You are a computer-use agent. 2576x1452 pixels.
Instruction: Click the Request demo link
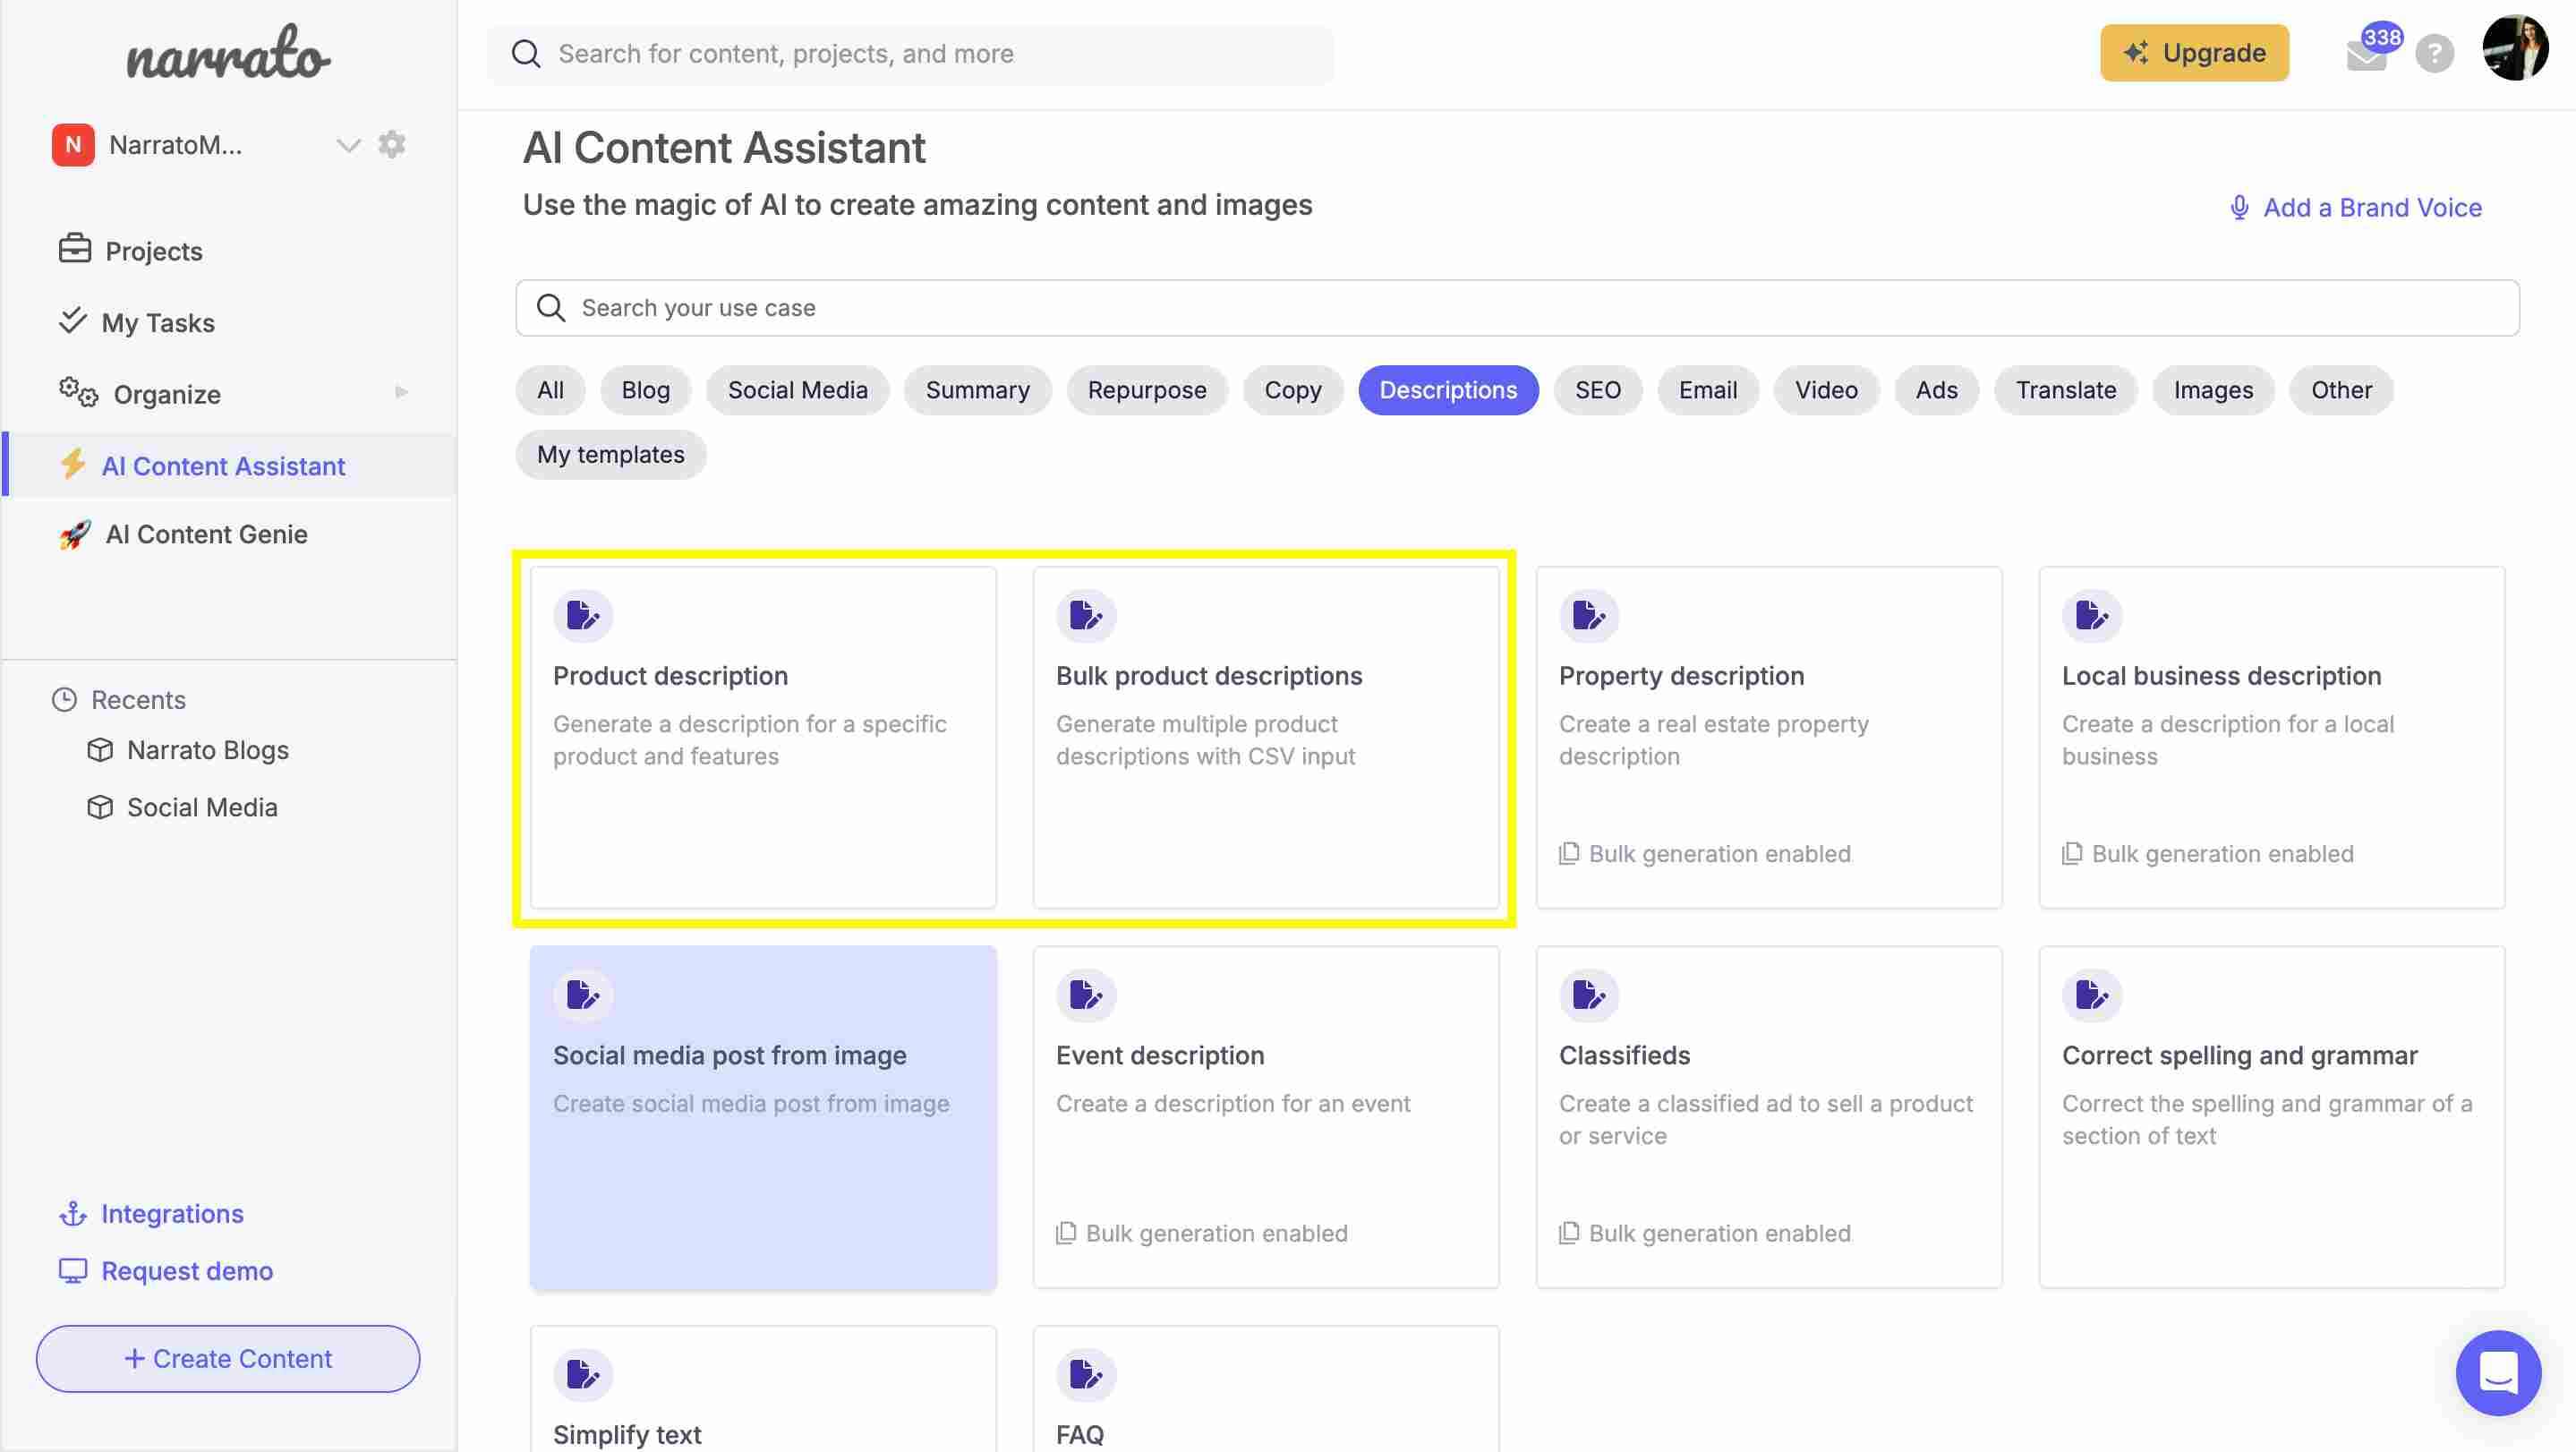(x=186, y=1270)
